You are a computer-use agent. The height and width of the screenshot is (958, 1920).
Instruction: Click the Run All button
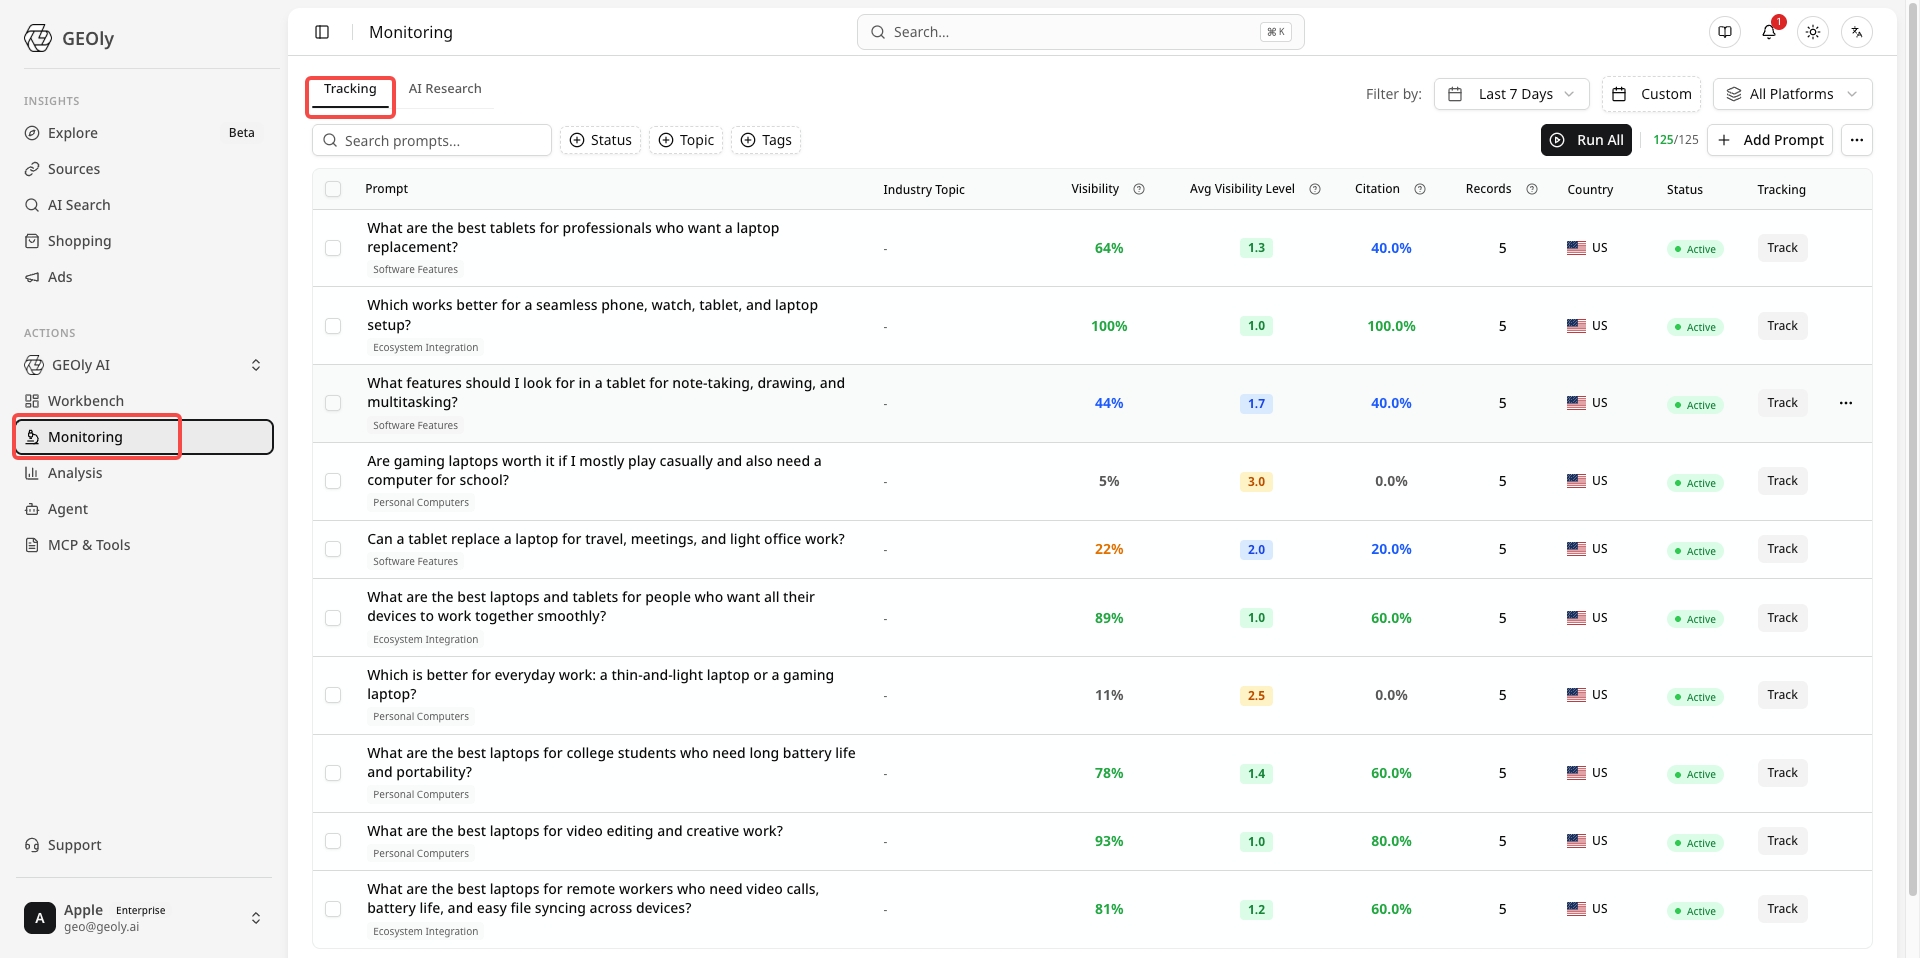click(1586, 140)
